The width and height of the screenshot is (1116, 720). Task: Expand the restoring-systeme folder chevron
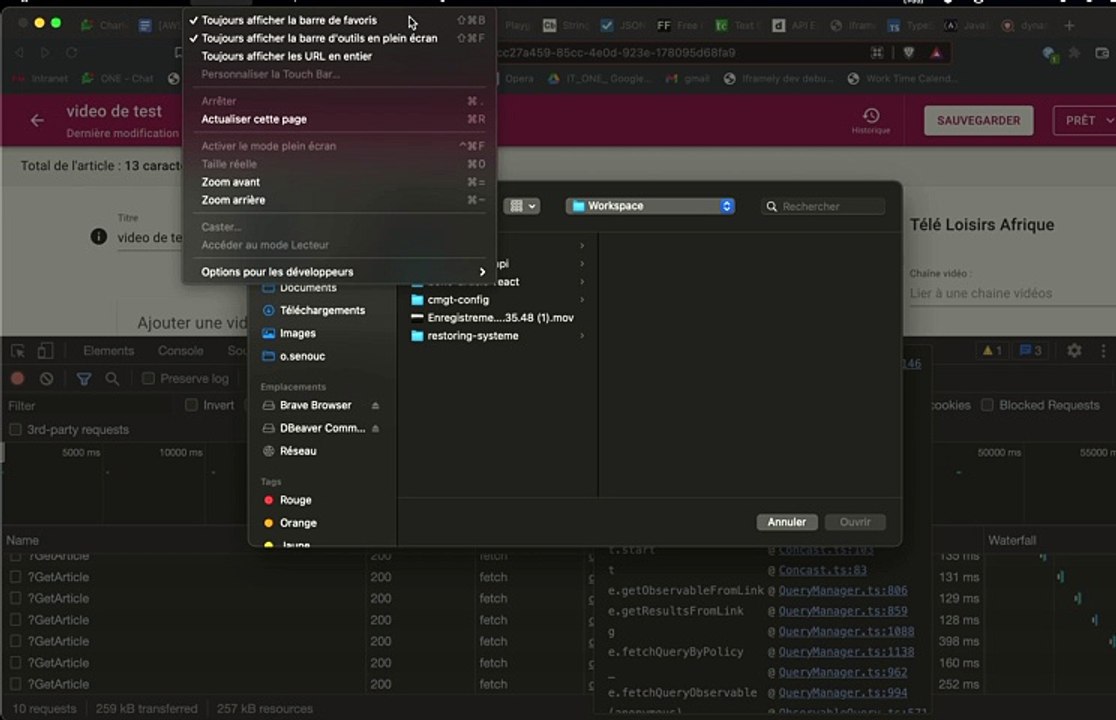[582, 336]
